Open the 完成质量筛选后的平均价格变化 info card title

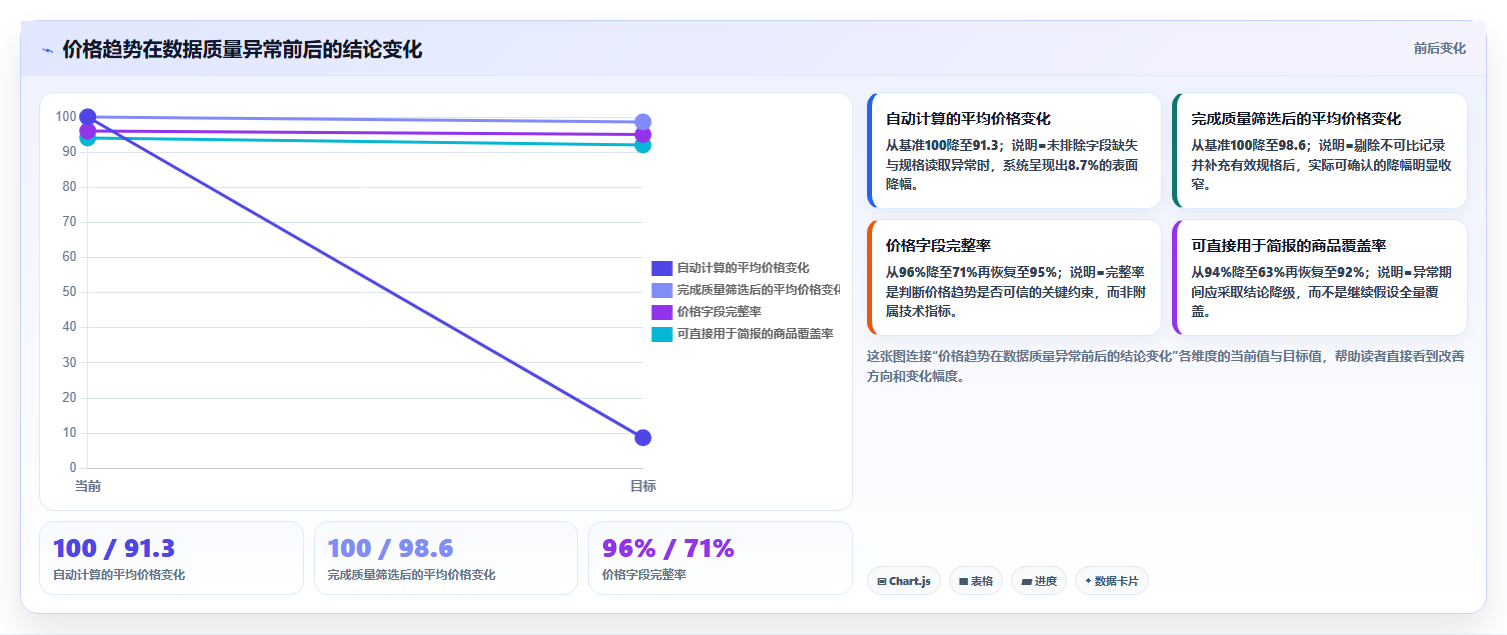[1296, 118]
